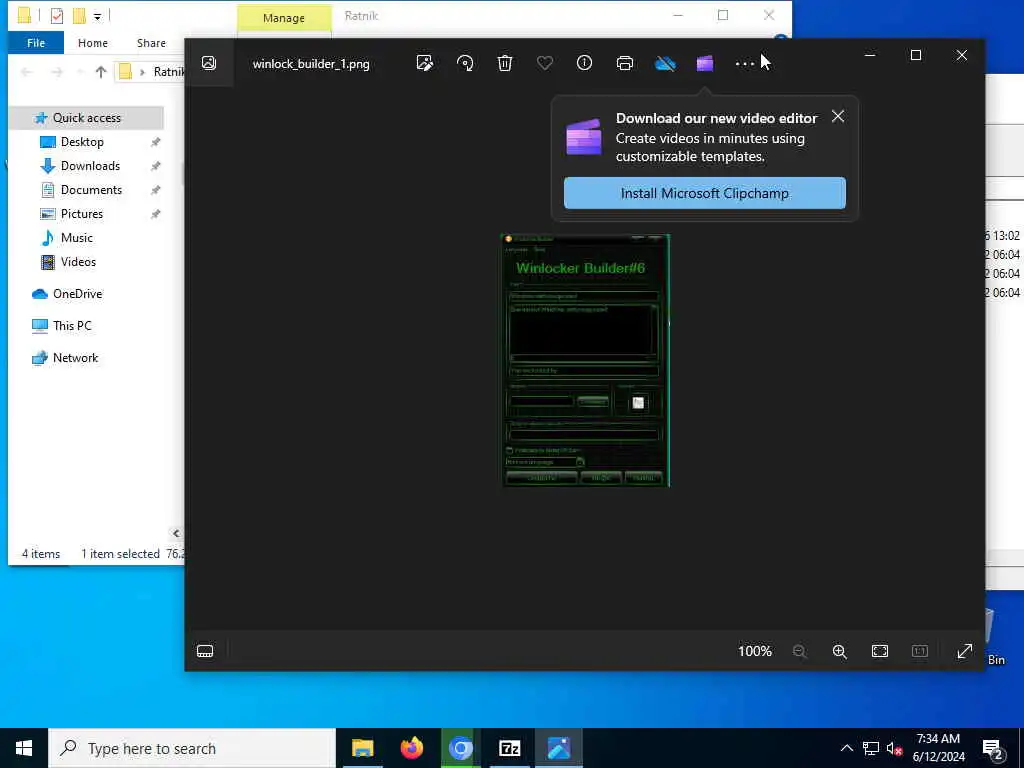1024x768 pixels.
Task: Open Pictures in navigation pane
Action: [81, 214]
